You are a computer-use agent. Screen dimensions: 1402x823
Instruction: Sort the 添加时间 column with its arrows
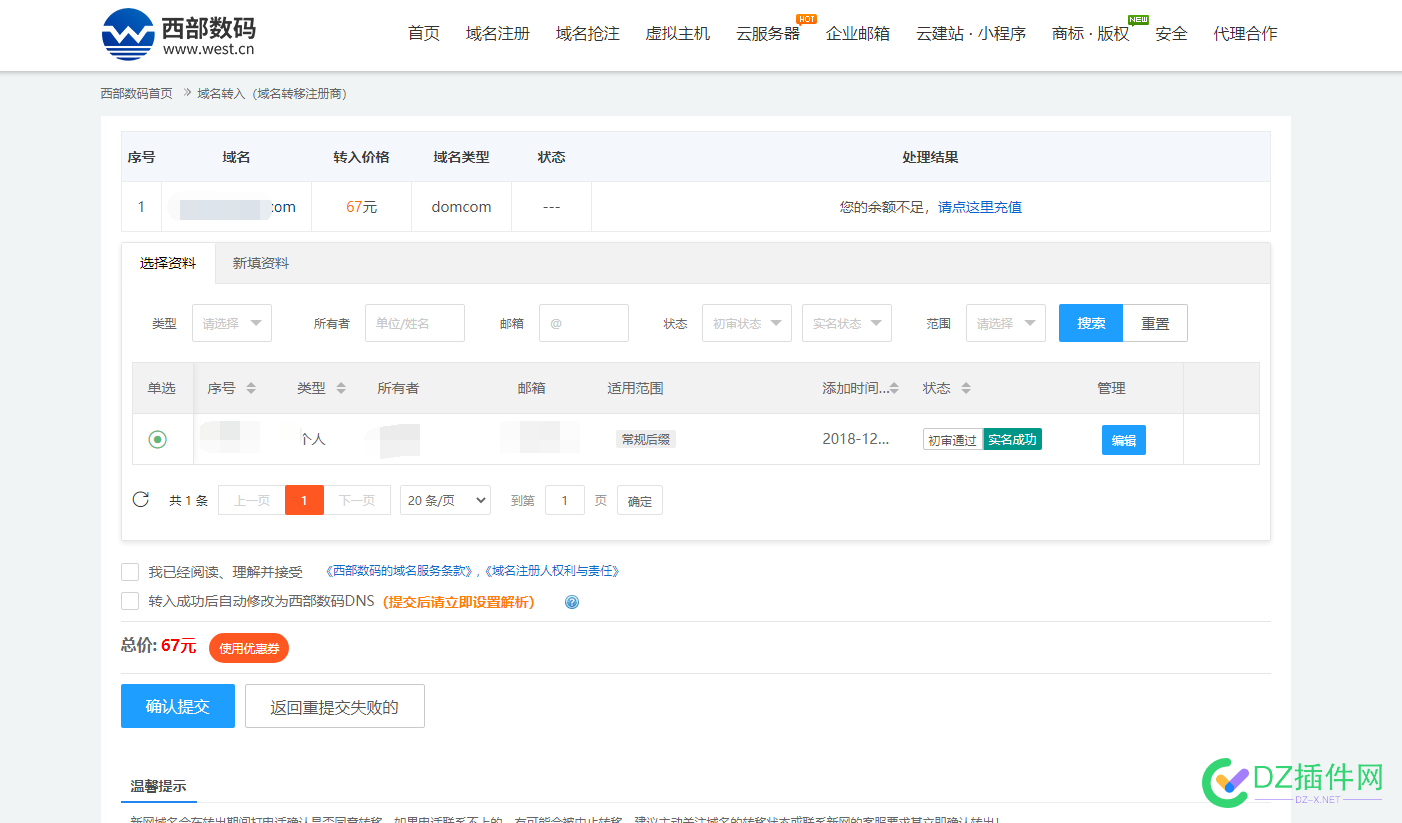click(894, 388)
